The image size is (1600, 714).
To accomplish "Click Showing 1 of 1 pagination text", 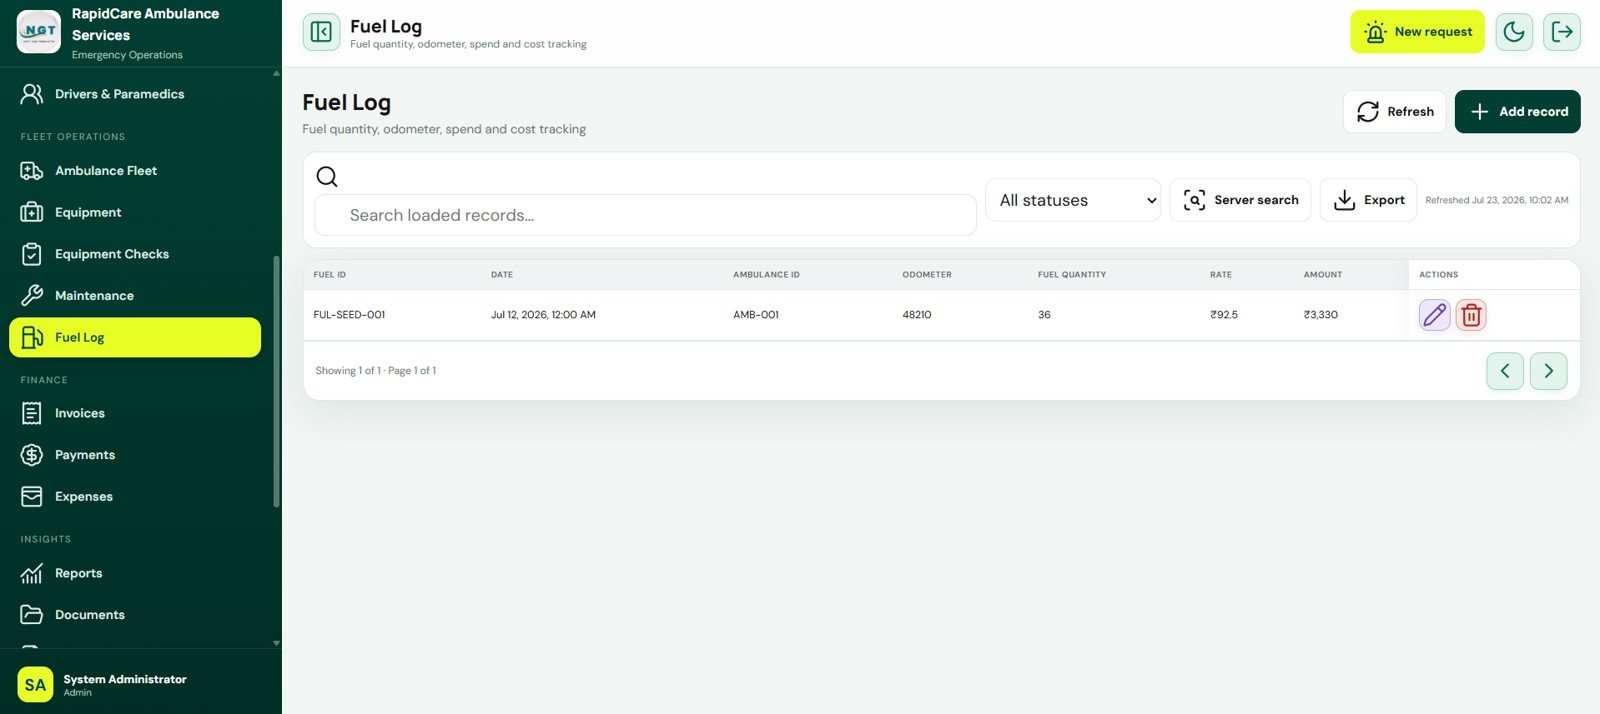I will (376, 371).
